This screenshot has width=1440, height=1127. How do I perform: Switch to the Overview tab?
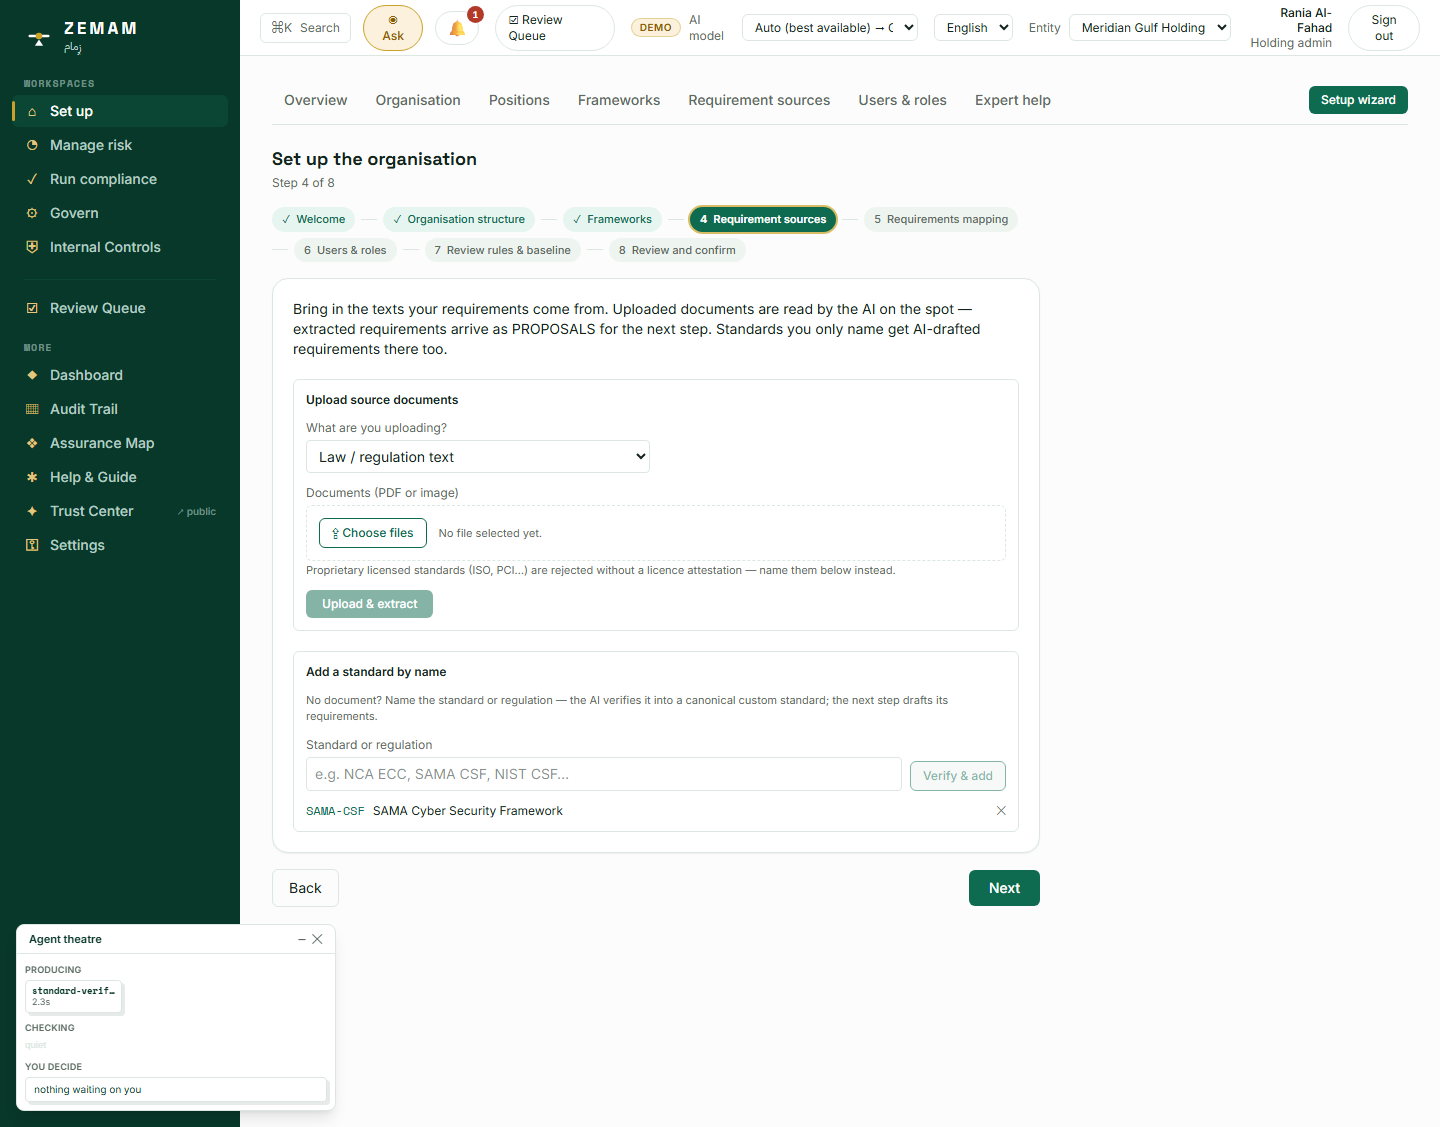[x=316, y=100]
